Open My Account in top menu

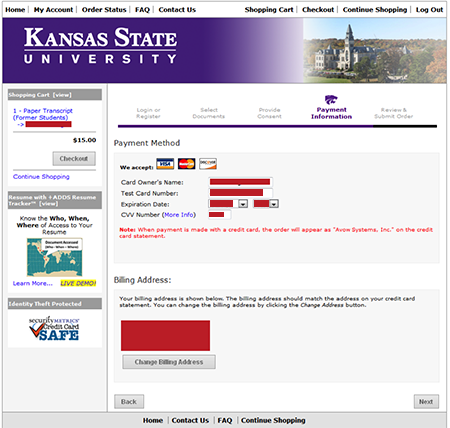[x=53, y=10]
